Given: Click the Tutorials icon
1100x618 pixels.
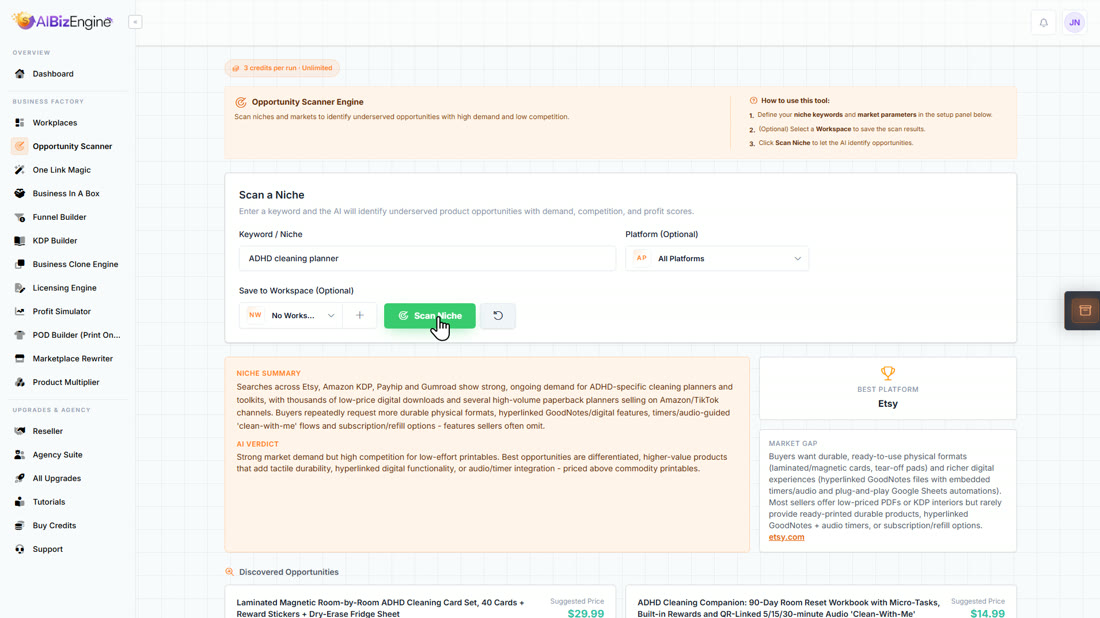Looking at the screenshot, I should (20, 502).
